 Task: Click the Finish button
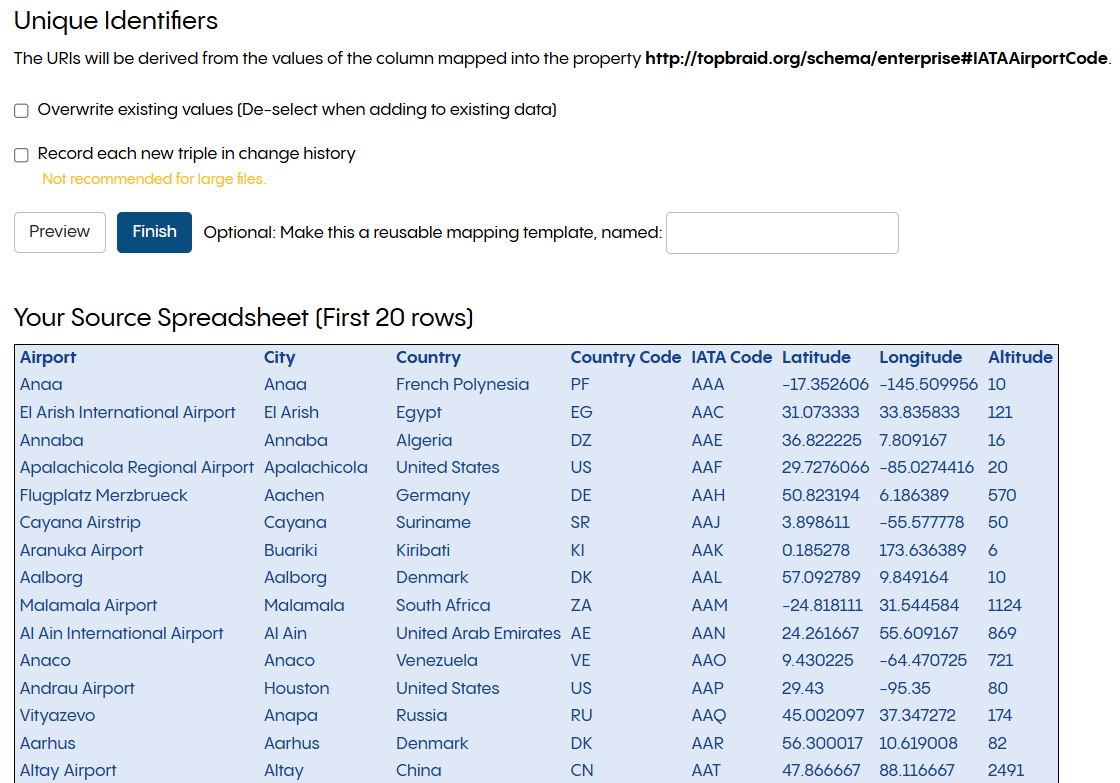coord(154,232)
